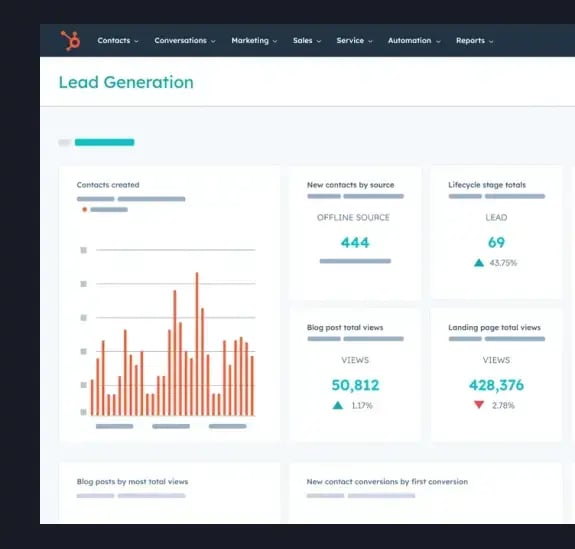Click the tallest bar in Contacts created chart
Viewport: 575px width, 549px height.
[197, 344]
